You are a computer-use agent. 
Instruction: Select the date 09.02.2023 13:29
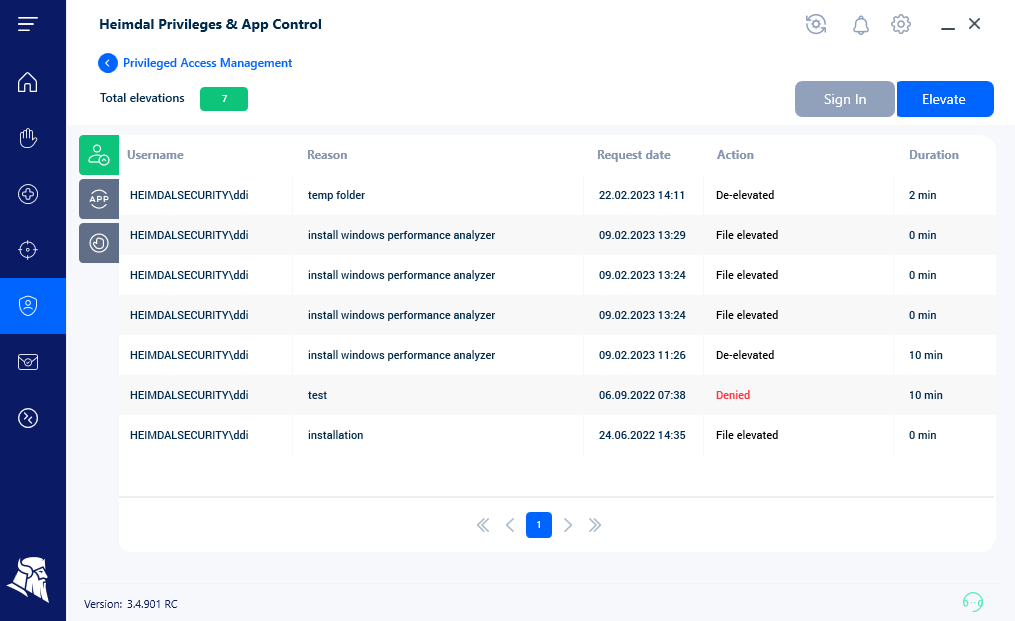click(642, 235)
